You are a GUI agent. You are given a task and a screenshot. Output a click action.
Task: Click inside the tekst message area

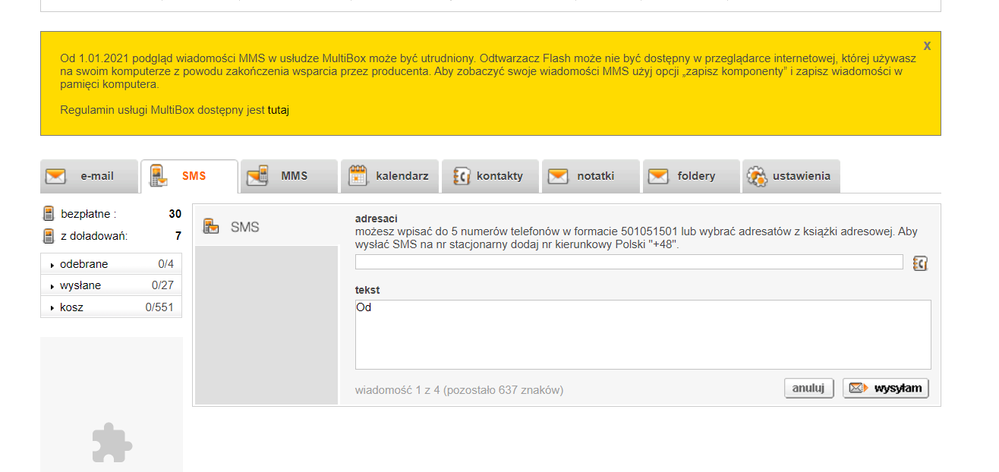[642, 334]
